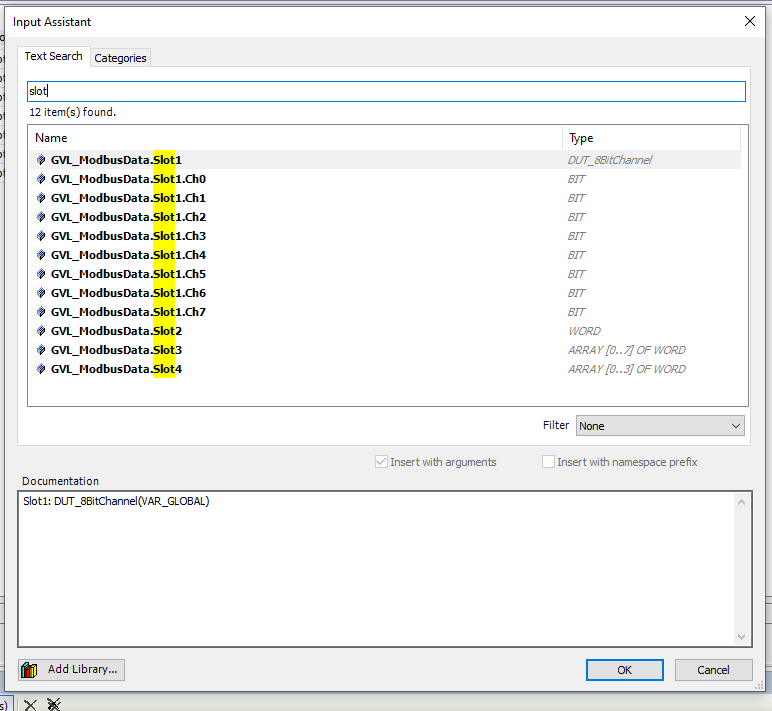Click the Add Library... button
The height and width of the screenshot is (711, 772).
71,670
